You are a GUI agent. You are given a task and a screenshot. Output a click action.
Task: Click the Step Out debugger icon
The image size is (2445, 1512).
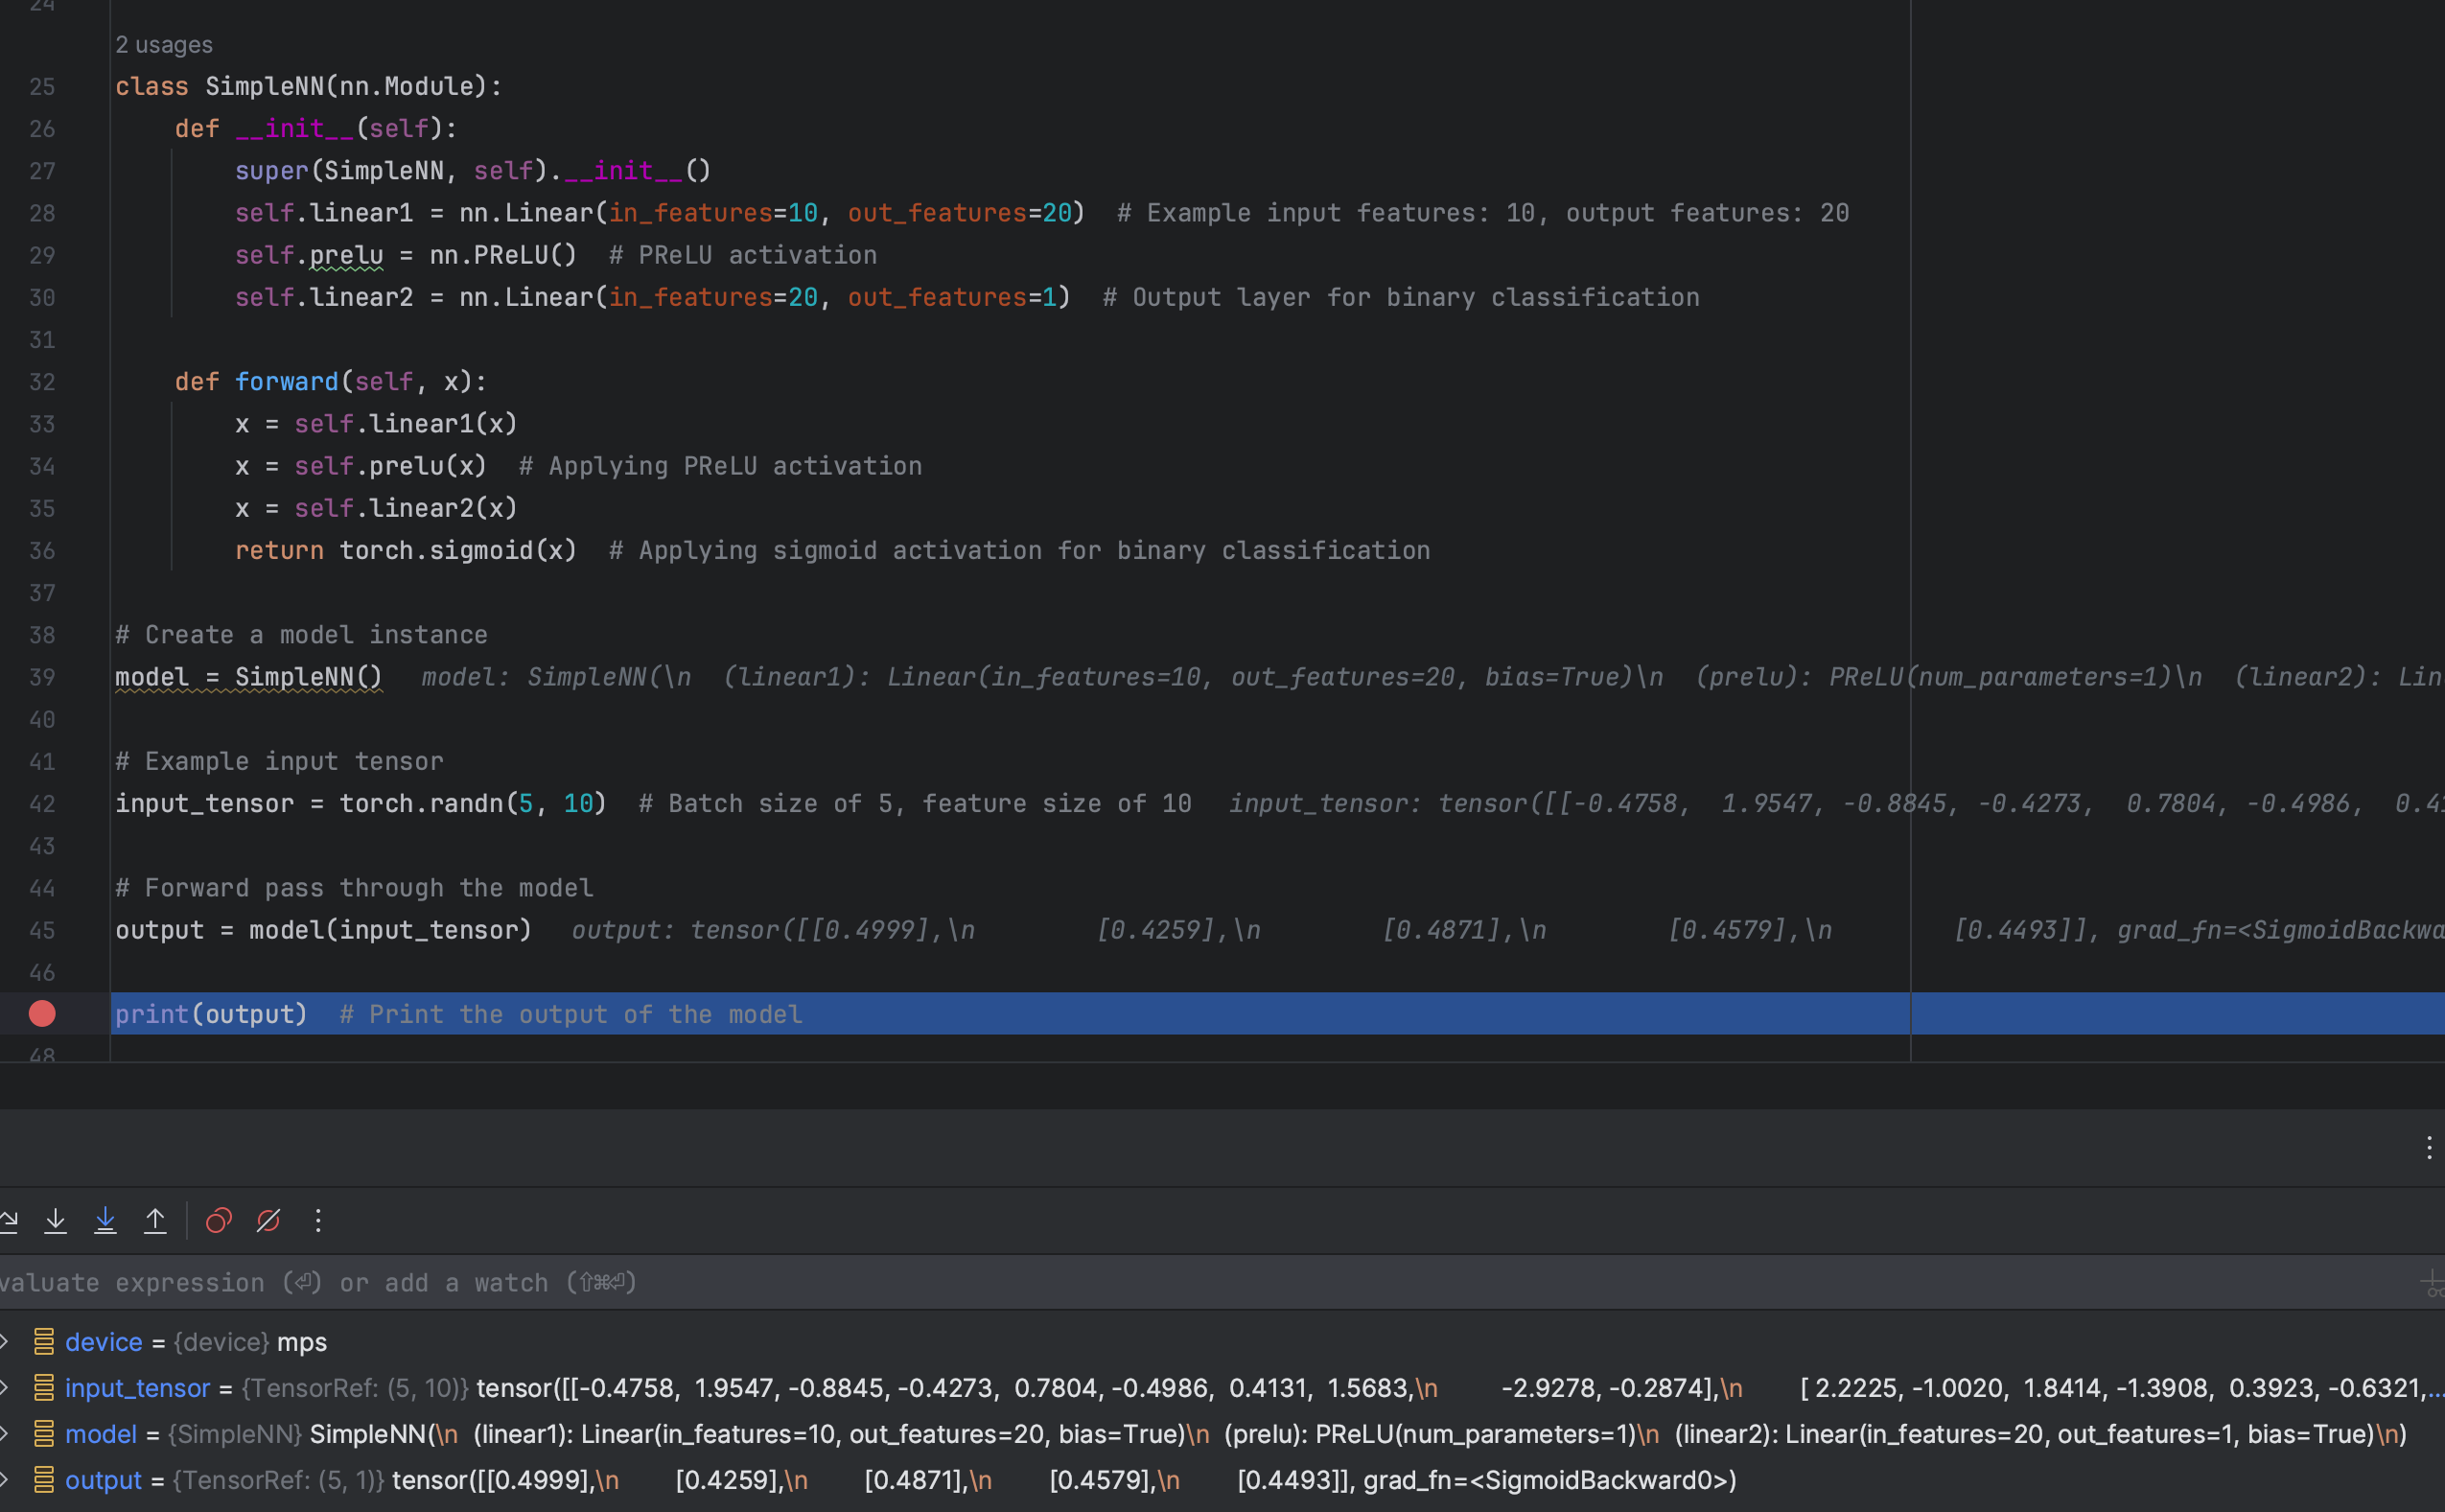(x=155, y=1220)
